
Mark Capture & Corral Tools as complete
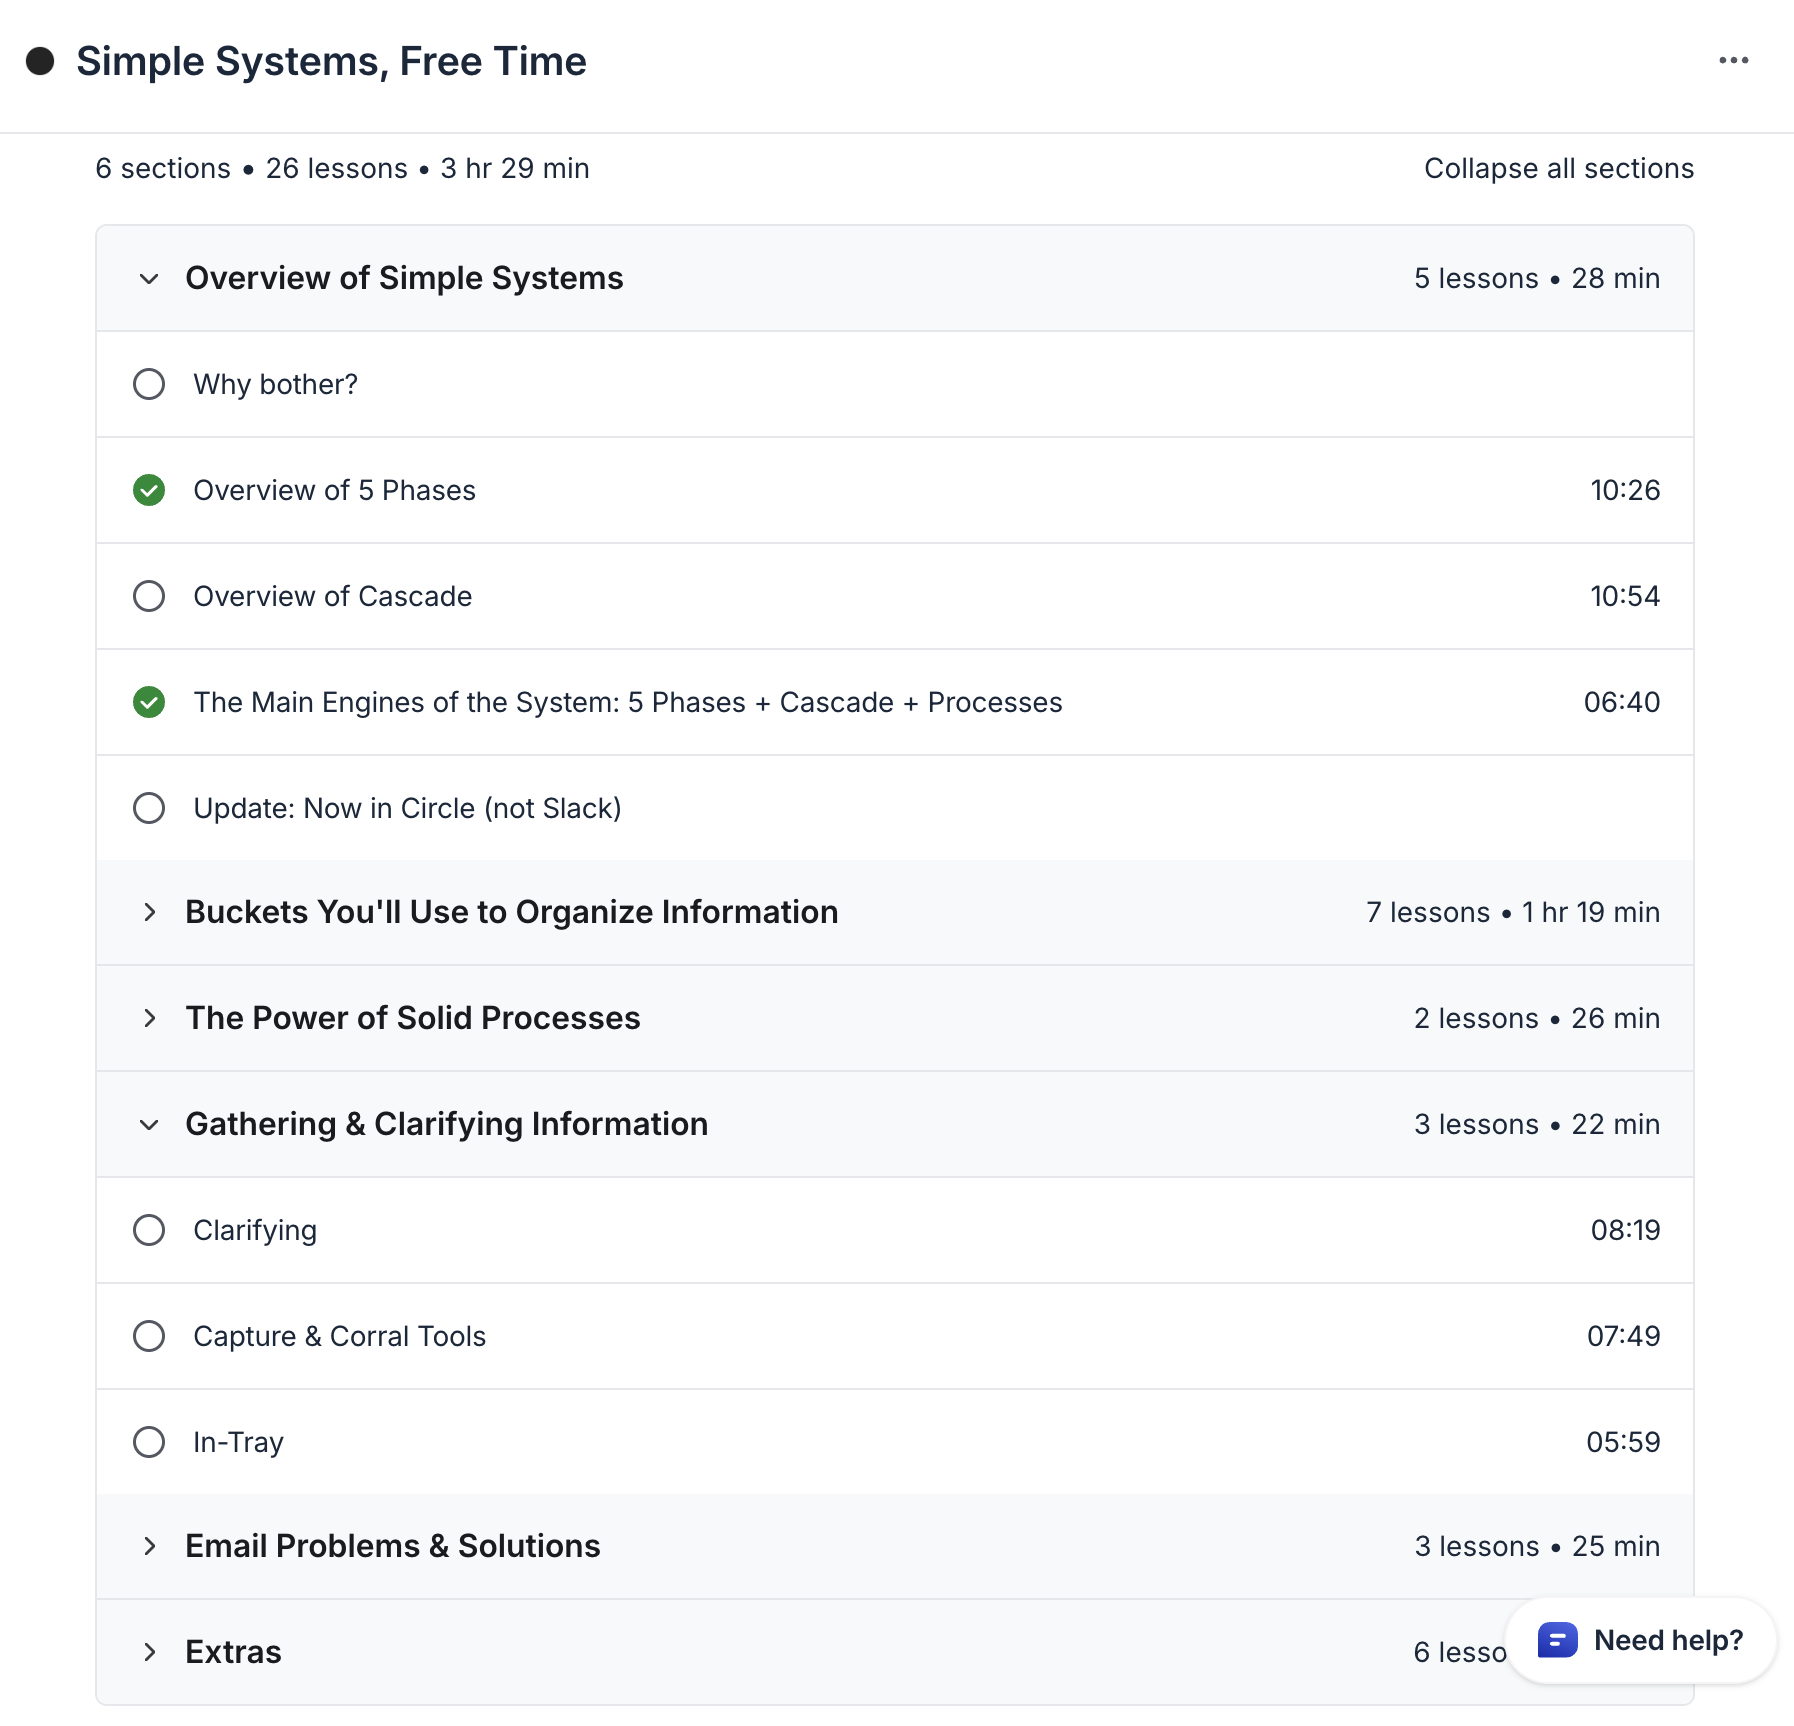149,1336
